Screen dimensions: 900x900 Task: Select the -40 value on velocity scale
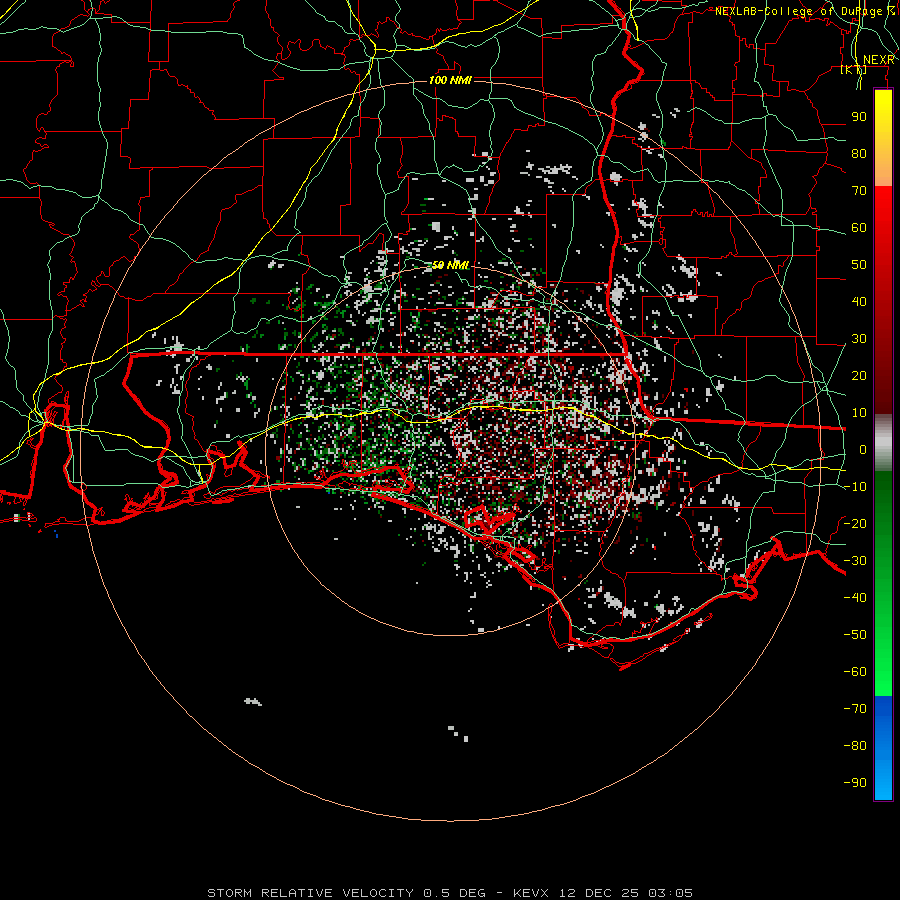[855, 598]
